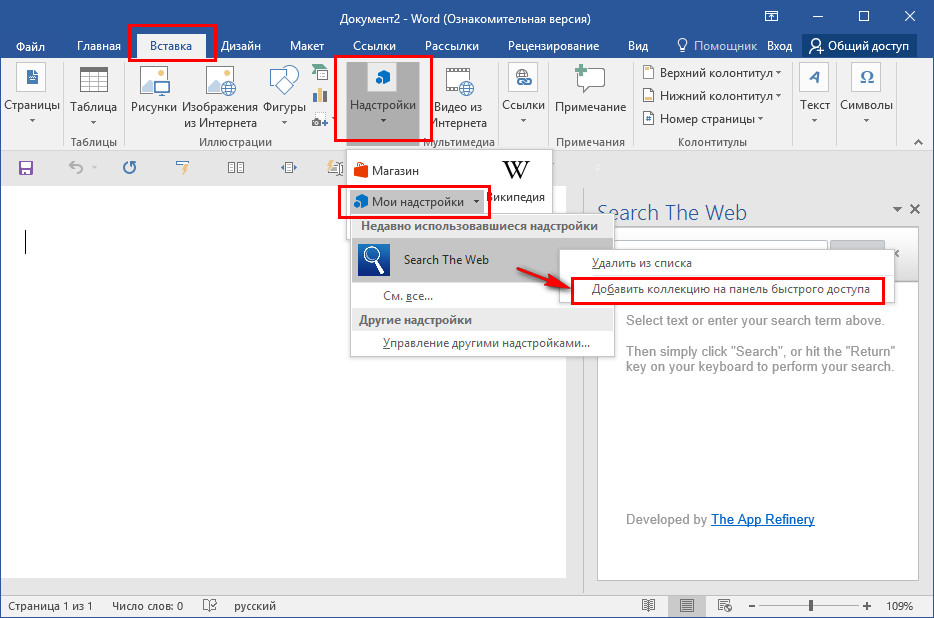Click the page width fit icon in toolbar
Image resolution: width=934 pixels, height=618 pixels.
point(289,167)
